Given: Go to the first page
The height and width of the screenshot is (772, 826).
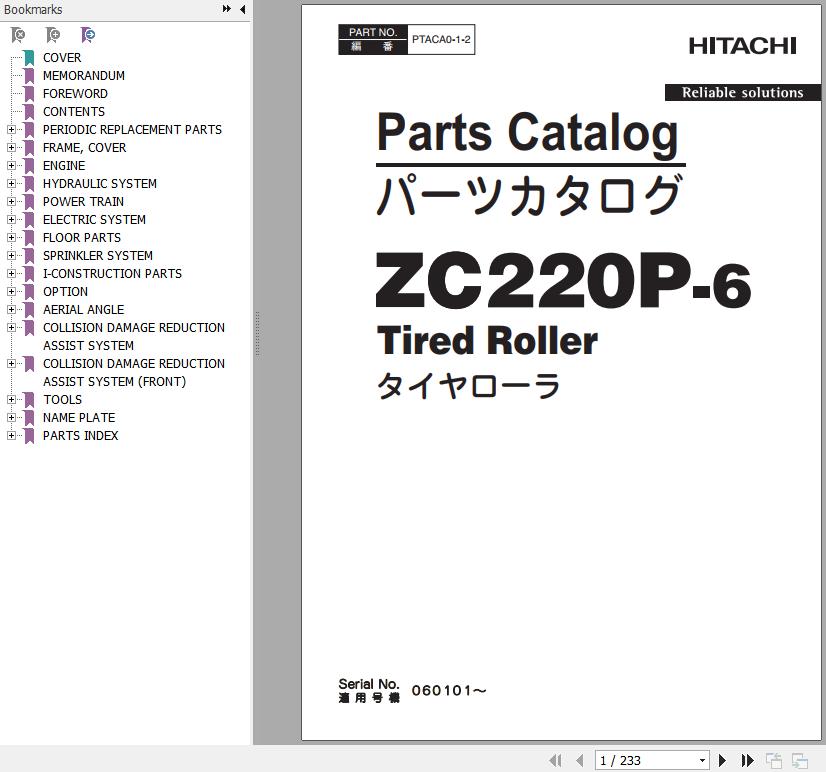Looking at the screenshot, I should [555, 760].
